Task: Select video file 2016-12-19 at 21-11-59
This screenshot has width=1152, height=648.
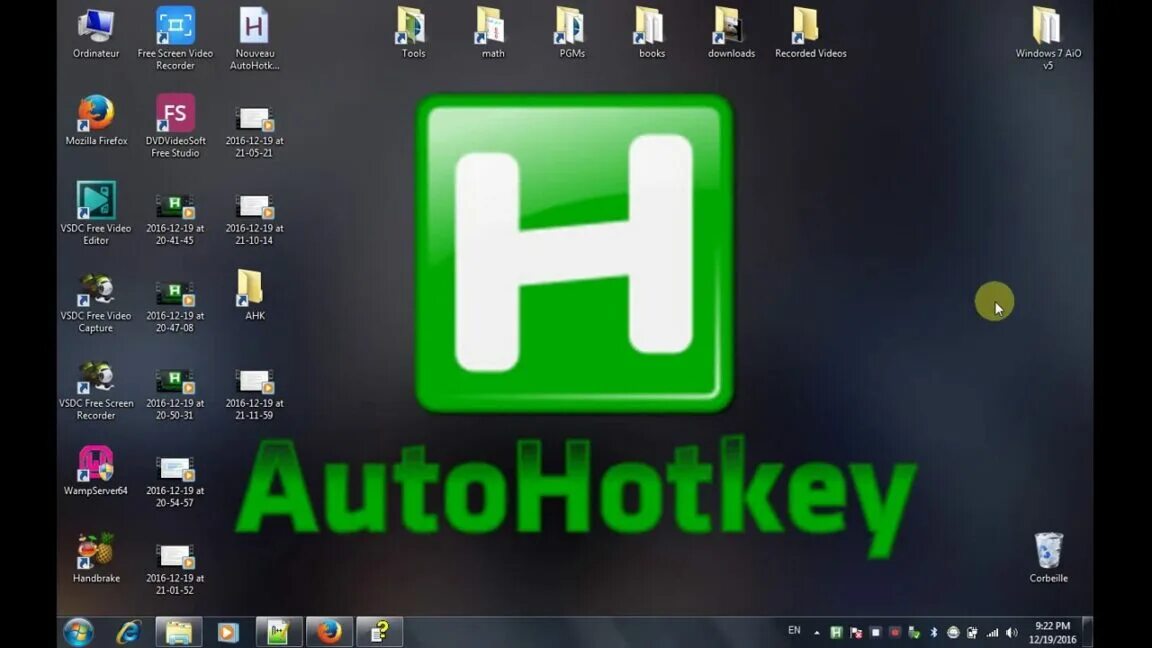Action: coord(254,394)
